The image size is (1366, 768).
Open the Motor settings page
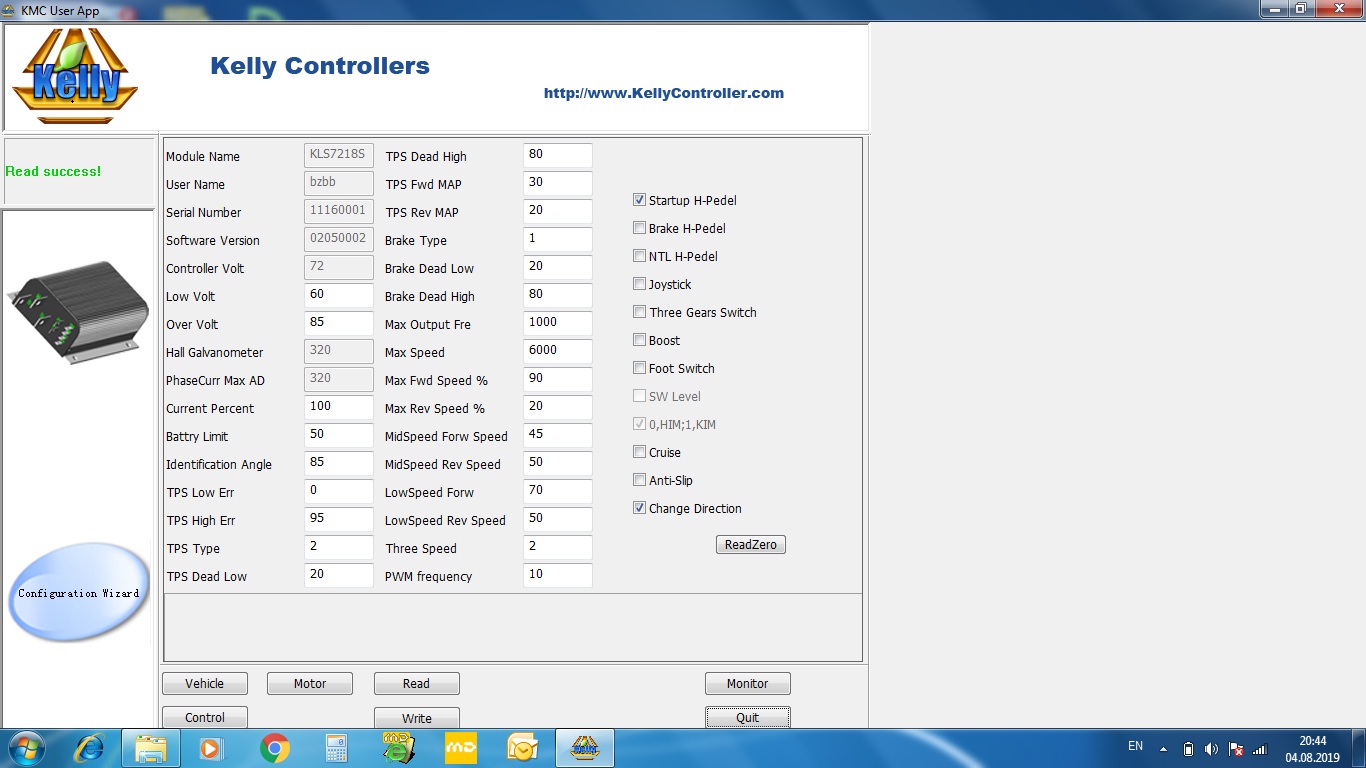[x=310, y=684]
